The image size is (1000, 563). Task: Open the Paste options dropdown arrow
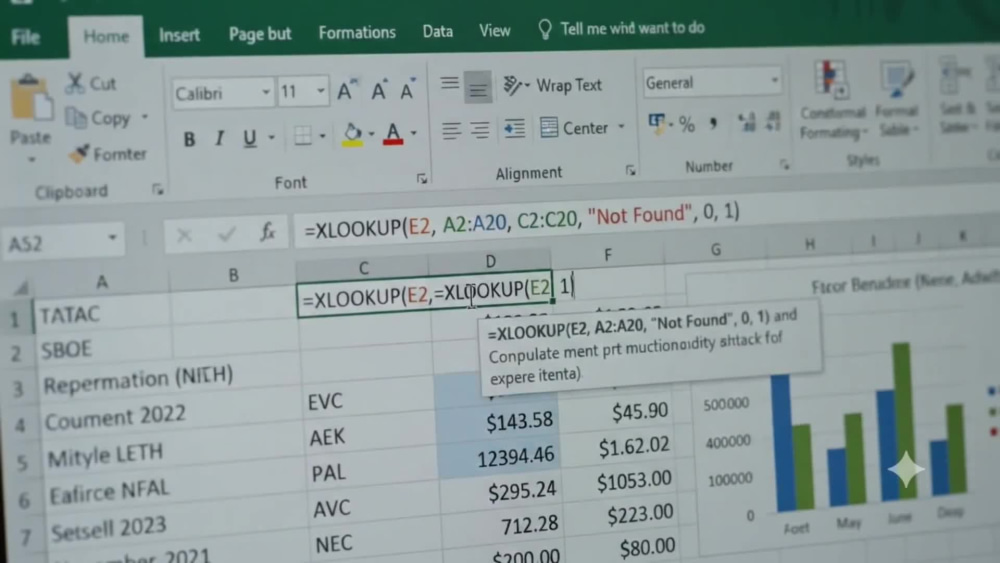point(31,159)
